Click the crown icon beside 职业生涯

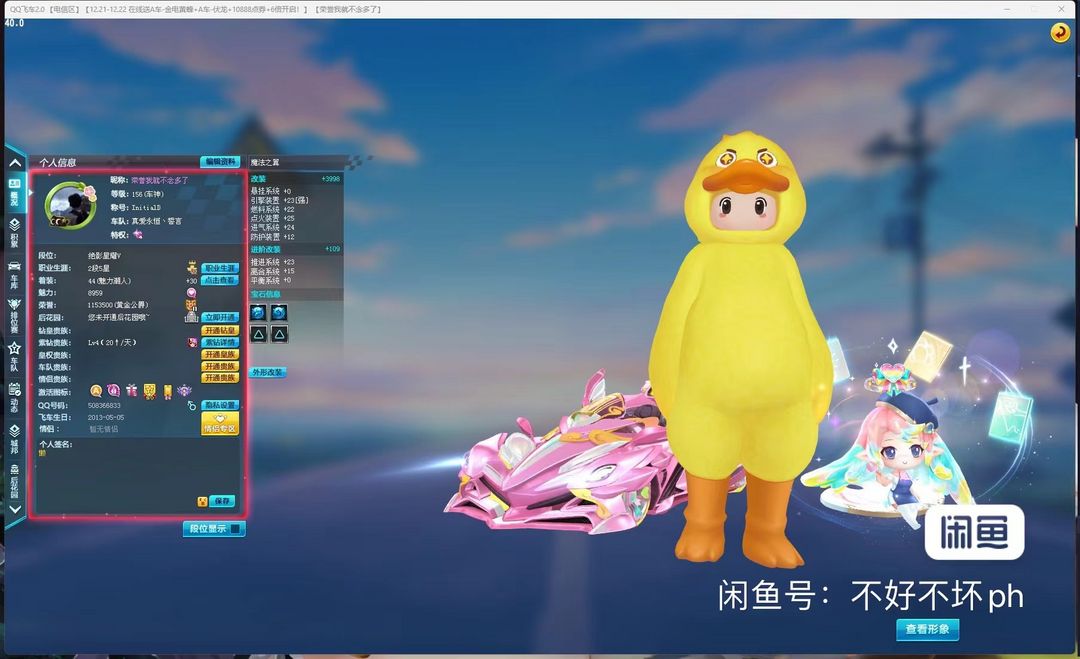(x=191, y=268)
